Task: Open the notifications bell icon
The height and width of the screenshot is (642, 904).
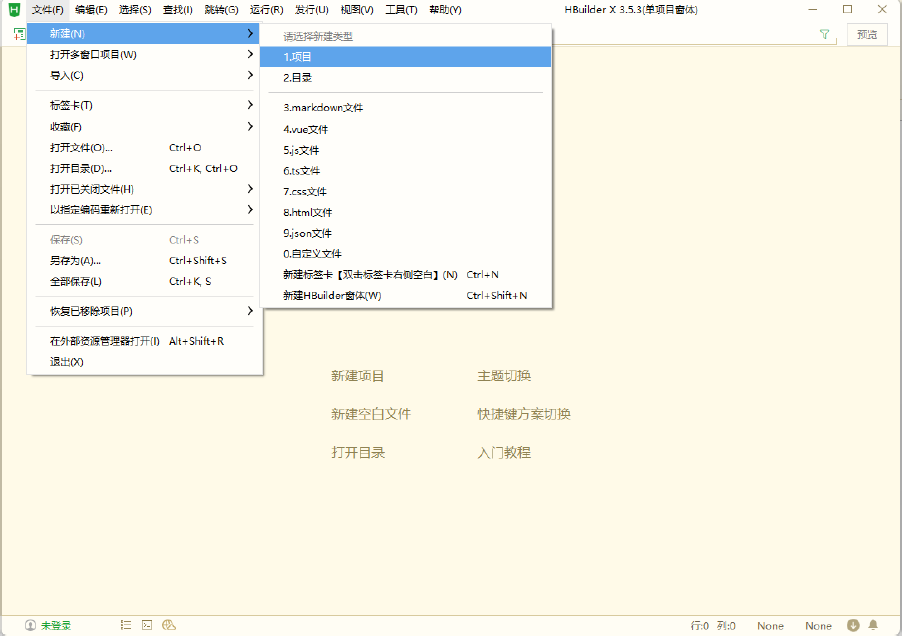Action: [x=873, y=625]
